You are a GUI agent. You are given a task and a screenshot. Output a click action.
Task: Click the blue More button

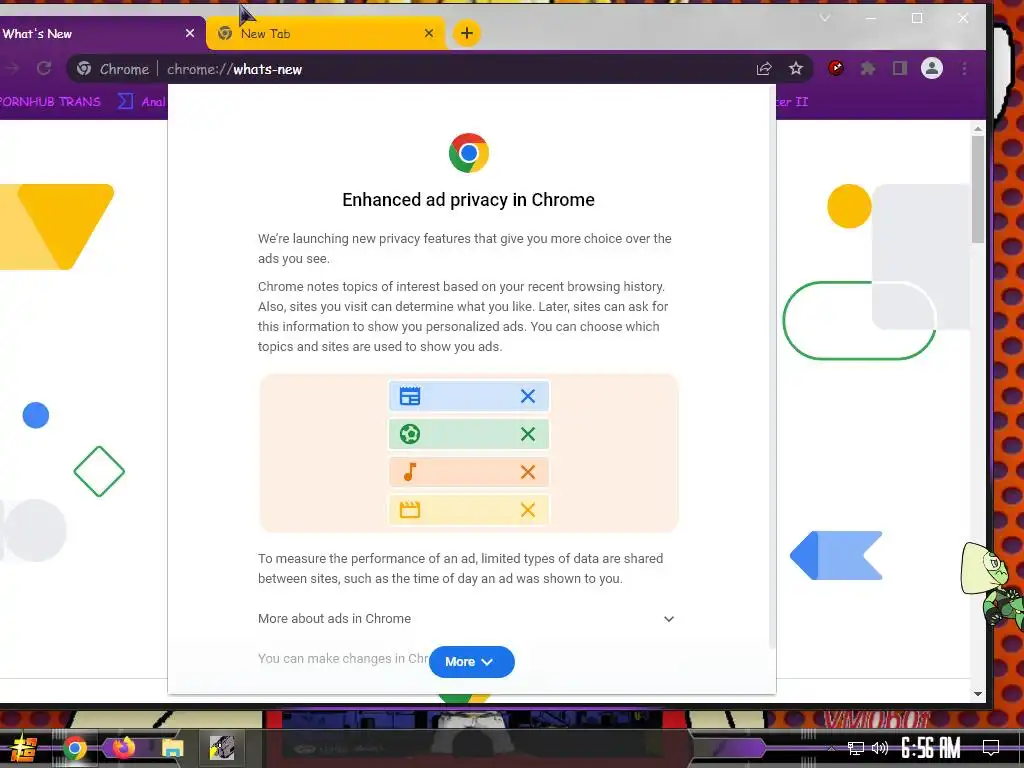pos(472,662)
